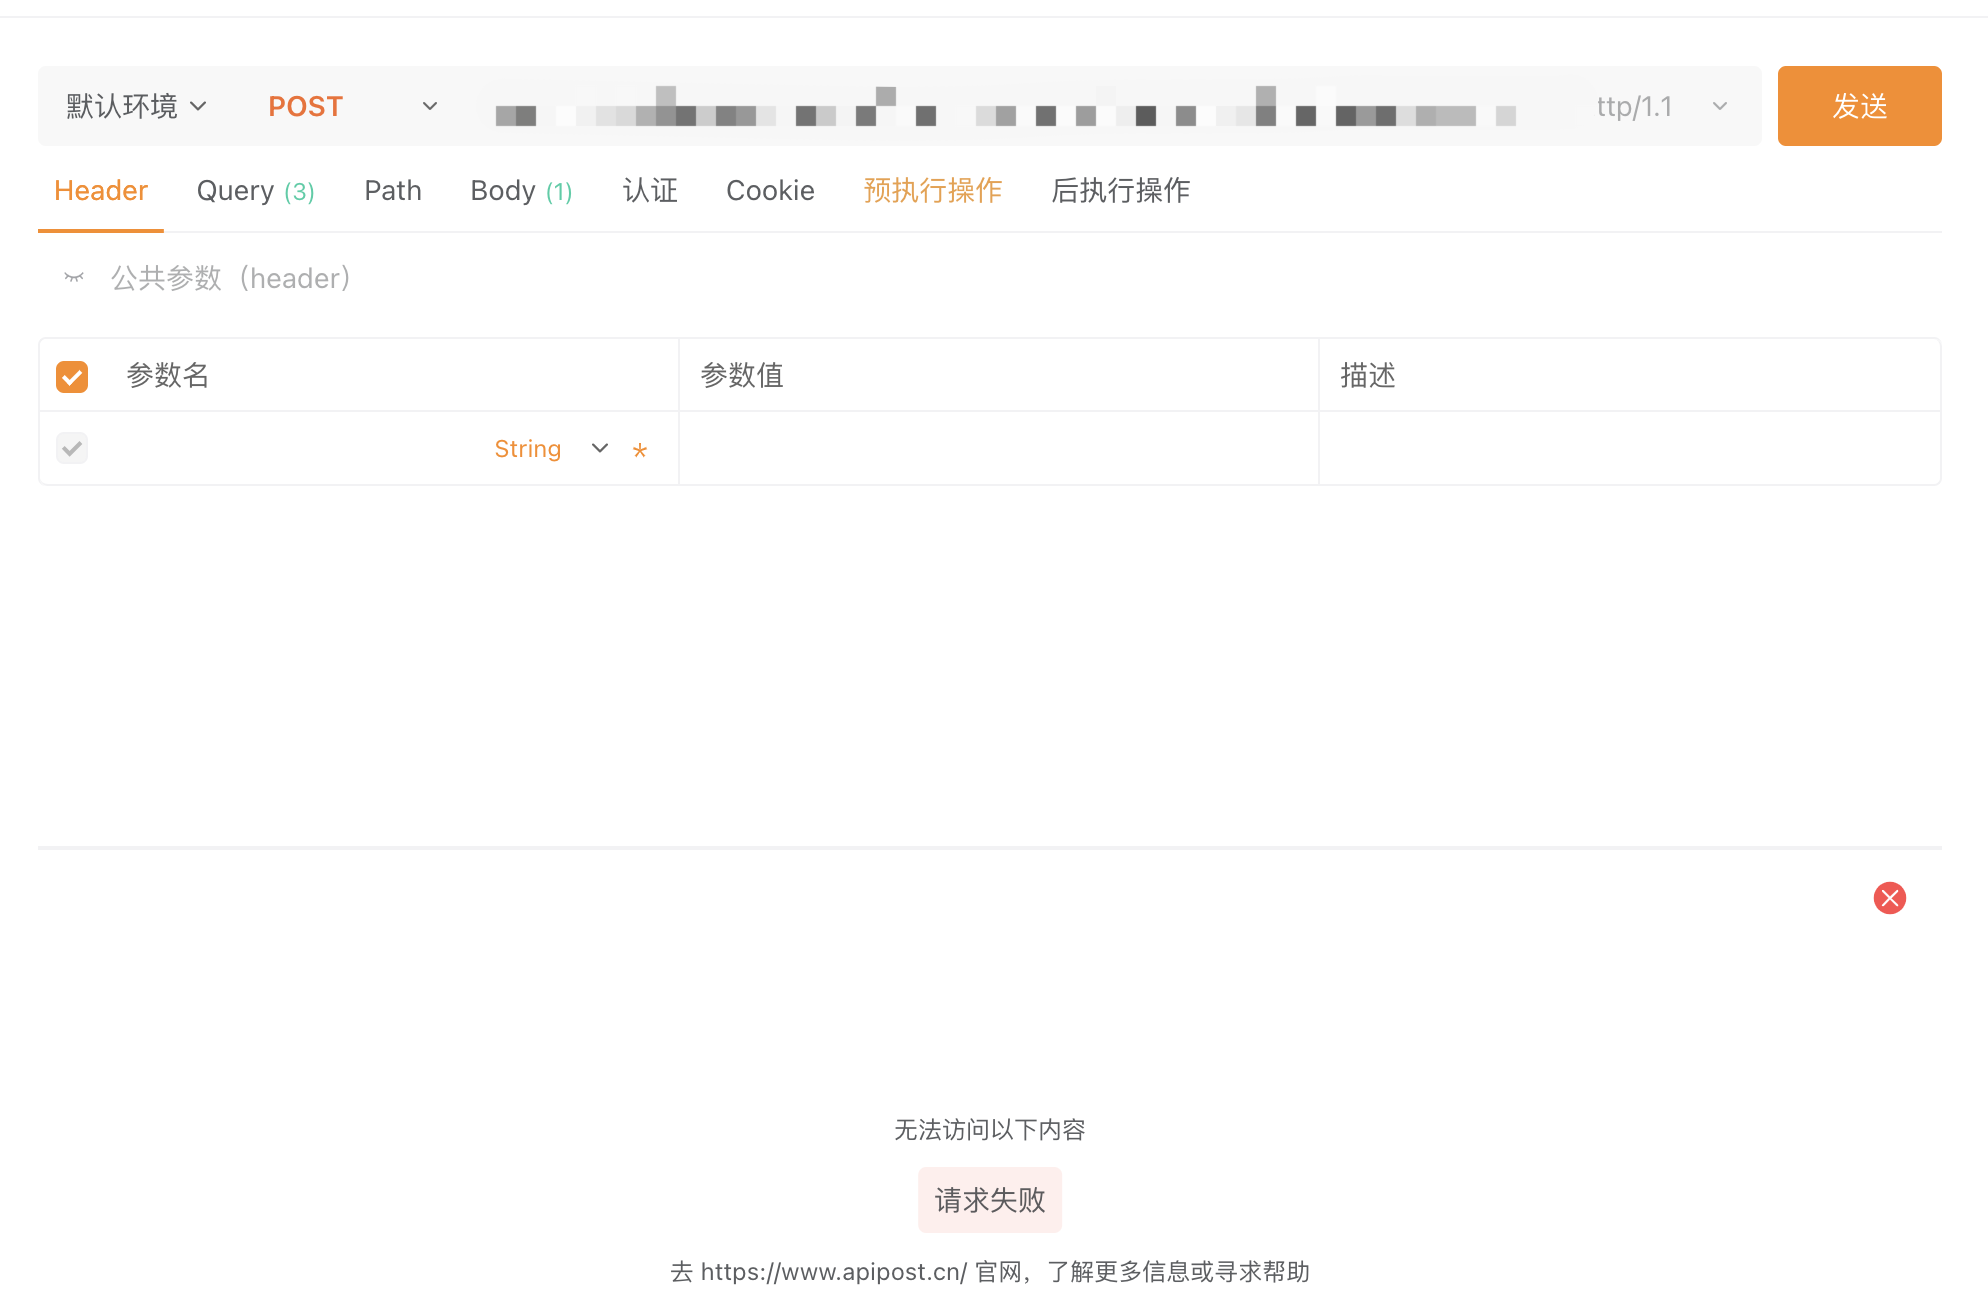Select the 后执行操作 tab
Screen dimensions: 1988x1314
(1121, 190)
